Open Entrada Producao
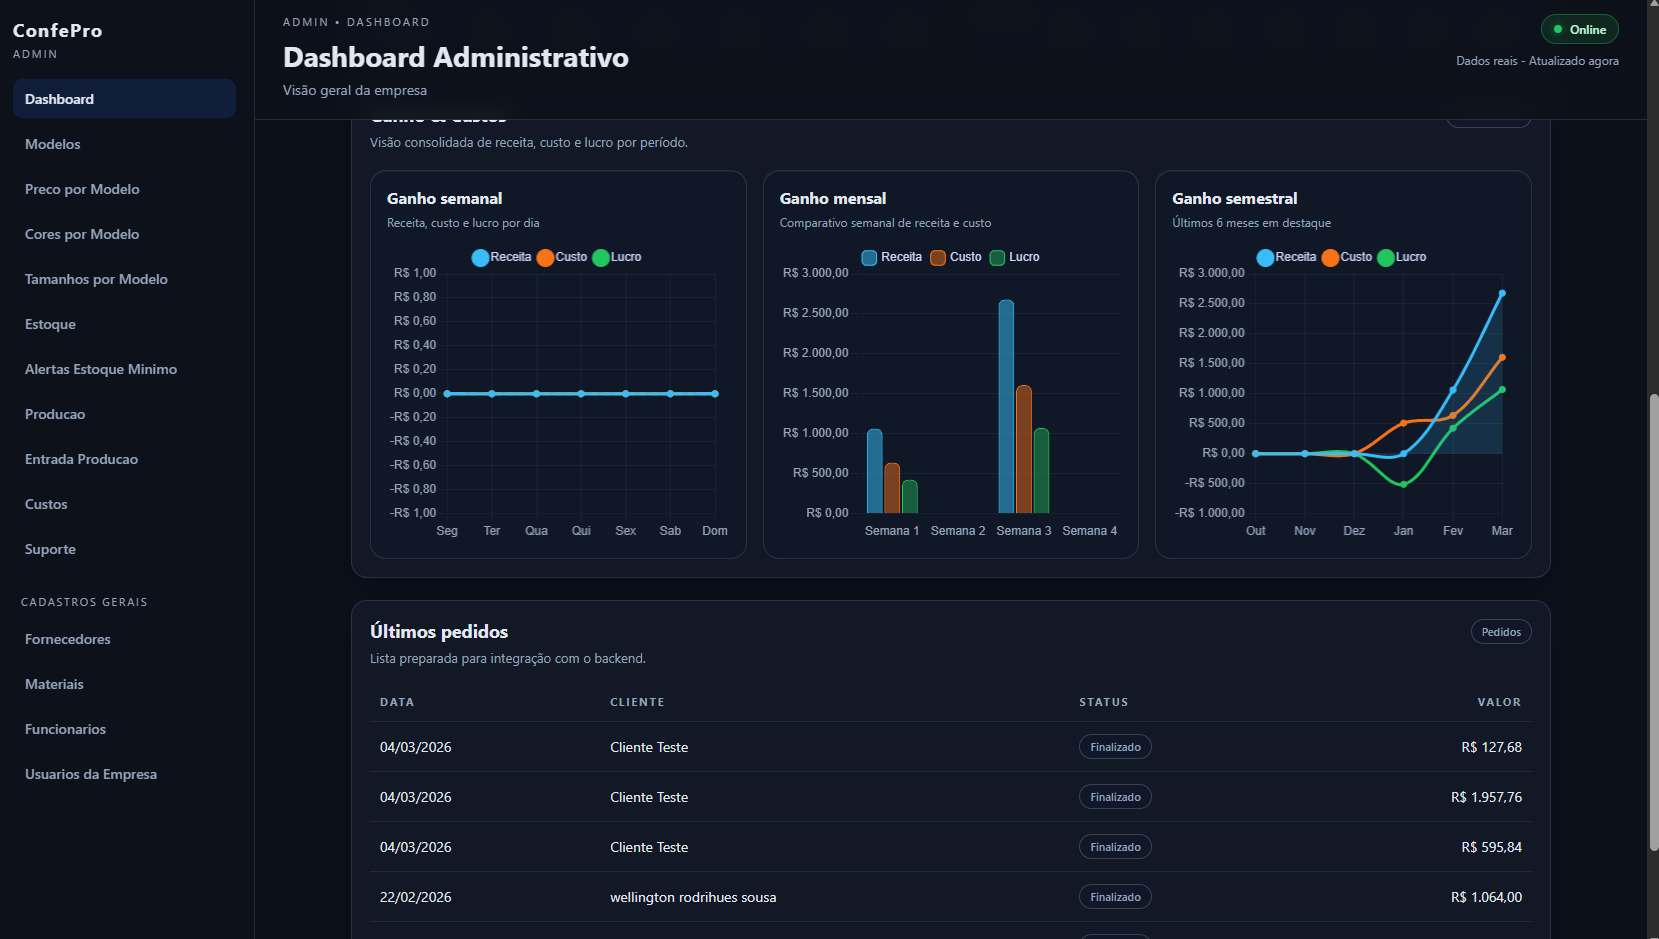 pyautogui.click(x=124, y=459)
